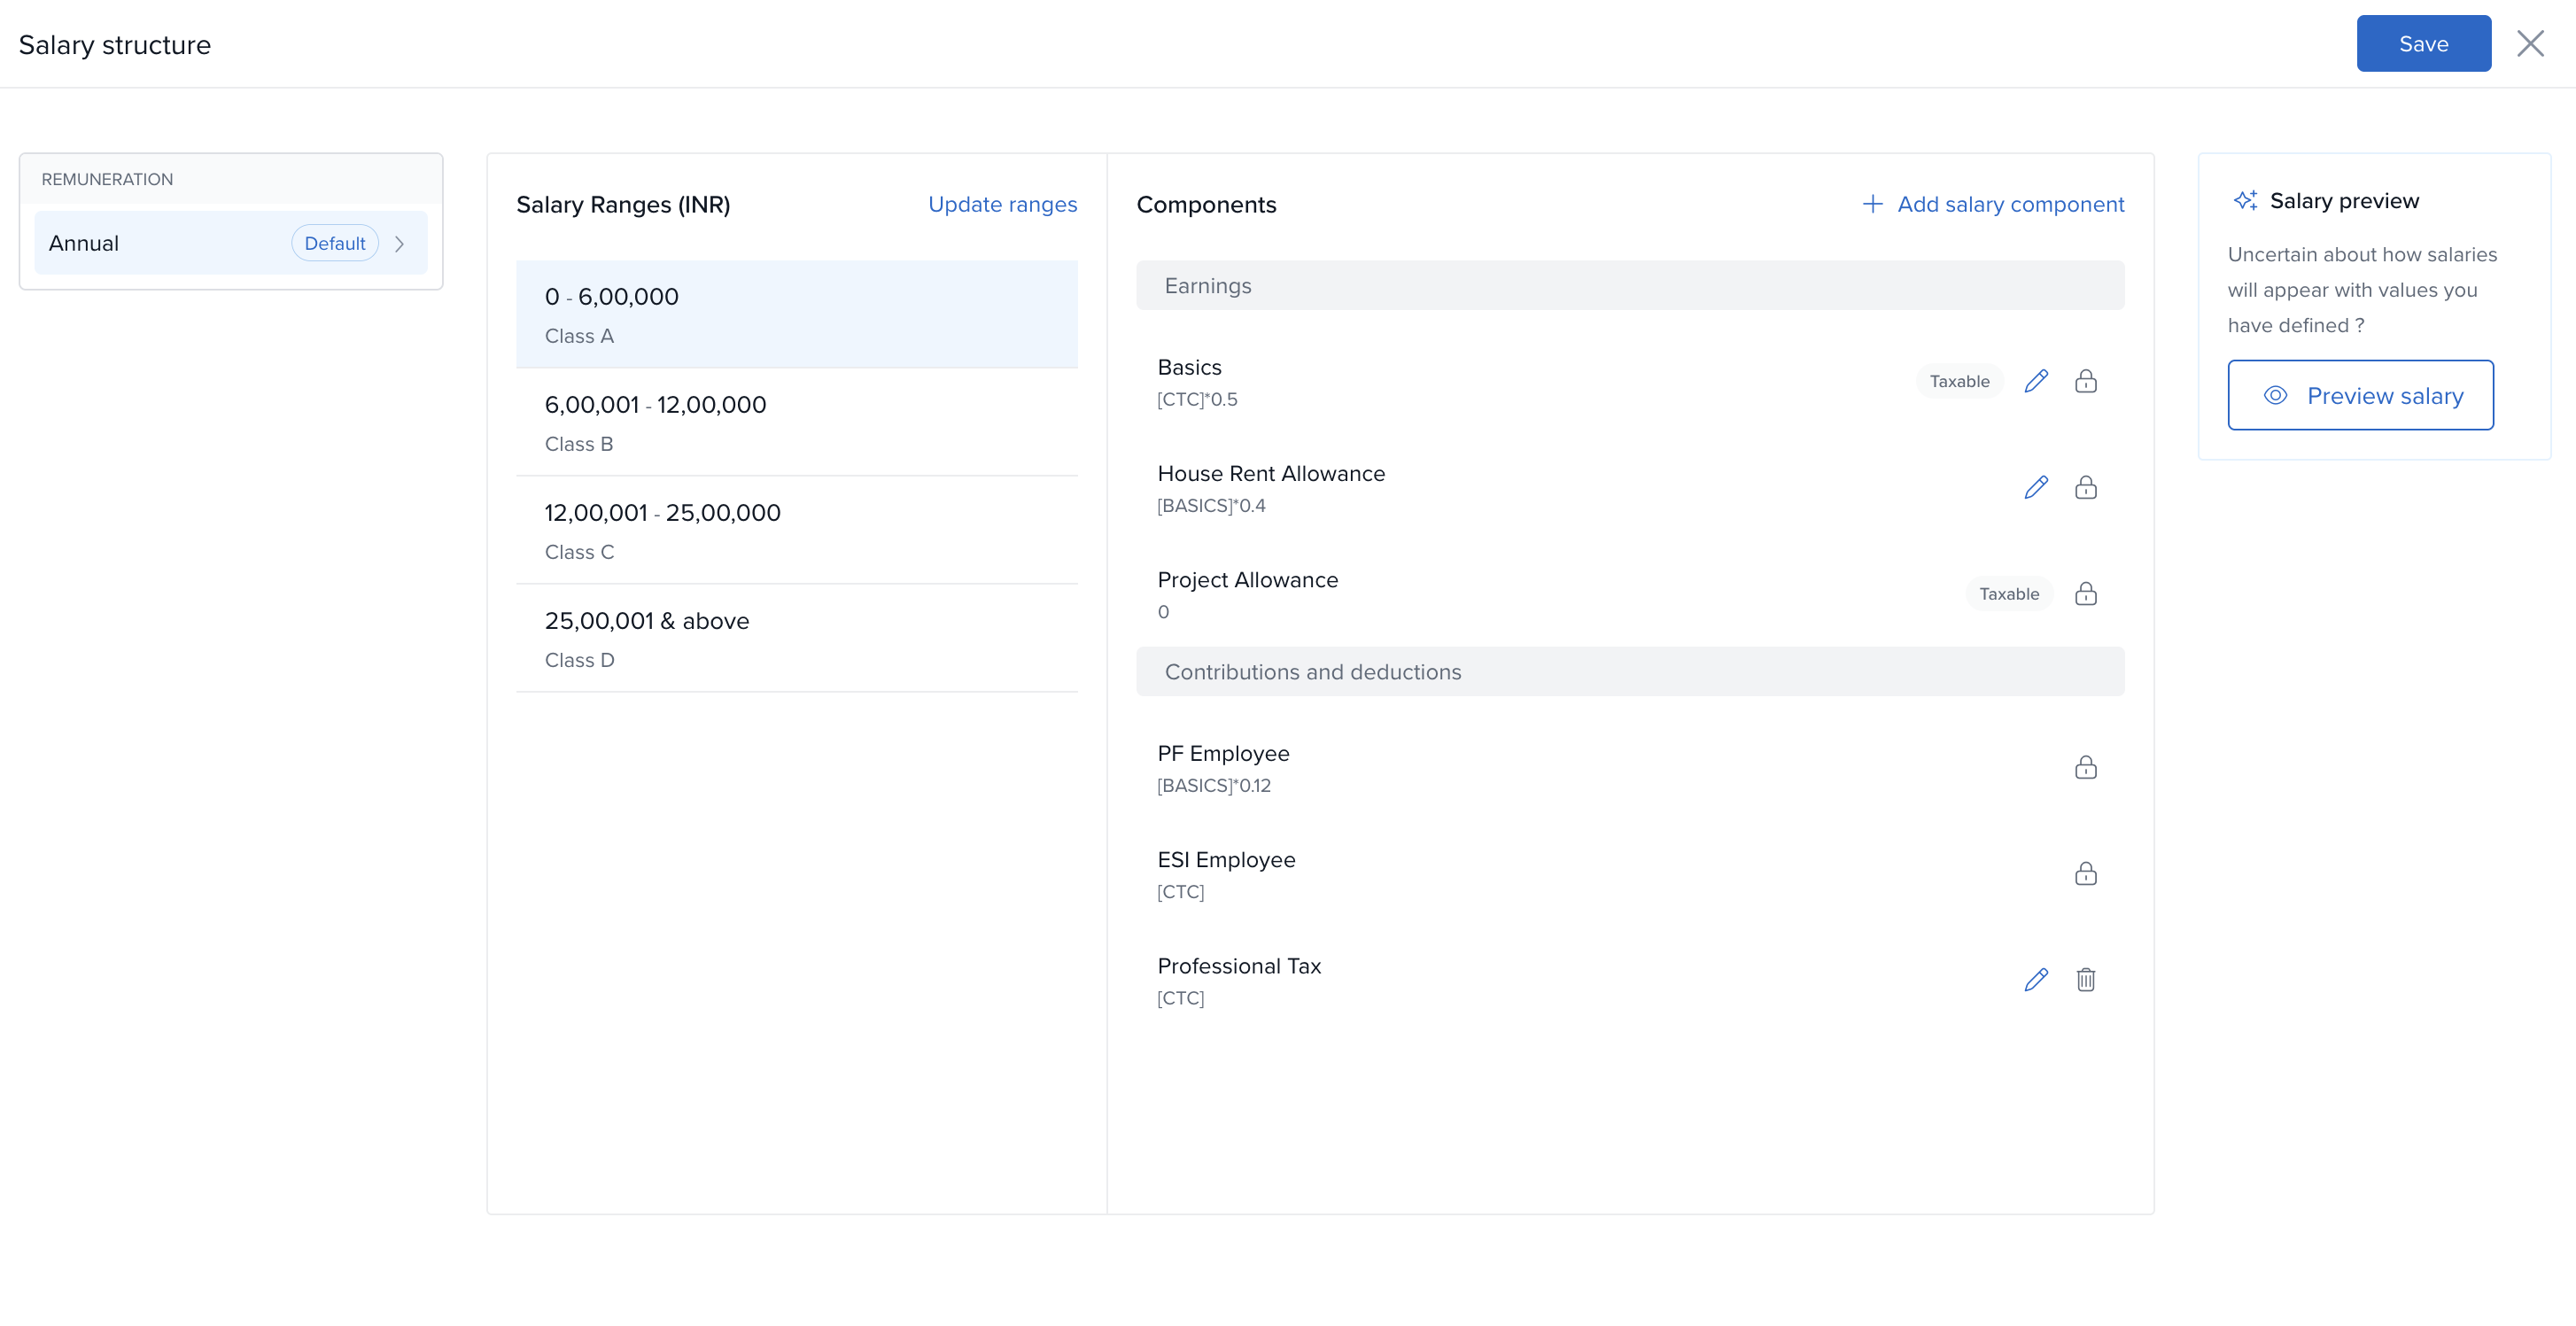Image resolution: width=2576 pixels, height=1326 pixels.
Task: Click the lock icon for House Rent Allowance
Action: 2085,487
